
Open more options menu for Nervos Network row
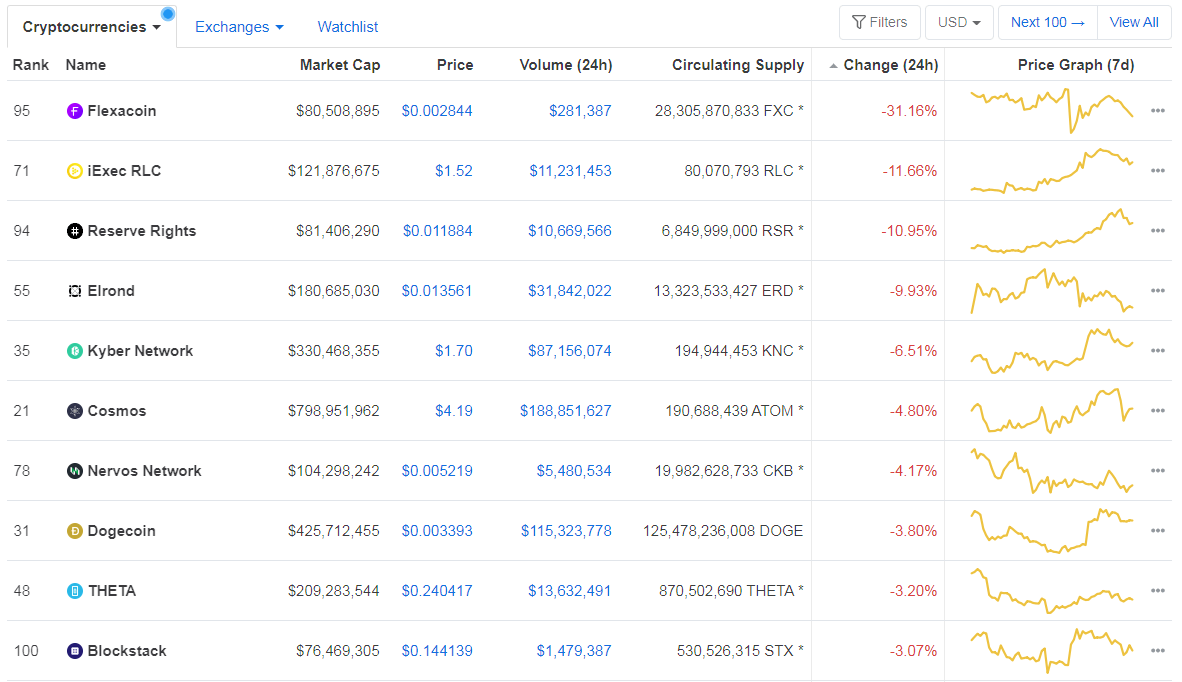tap(1158, 471)
